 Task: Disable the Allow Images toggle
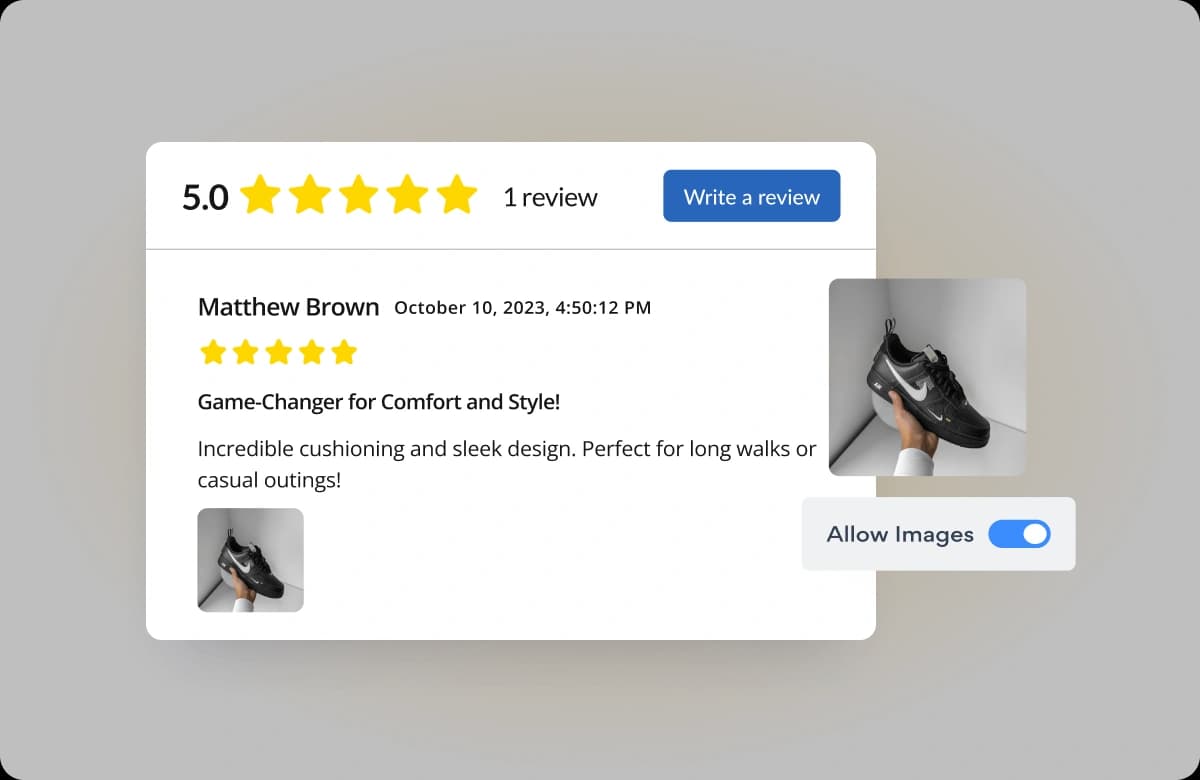[1019, 534]
